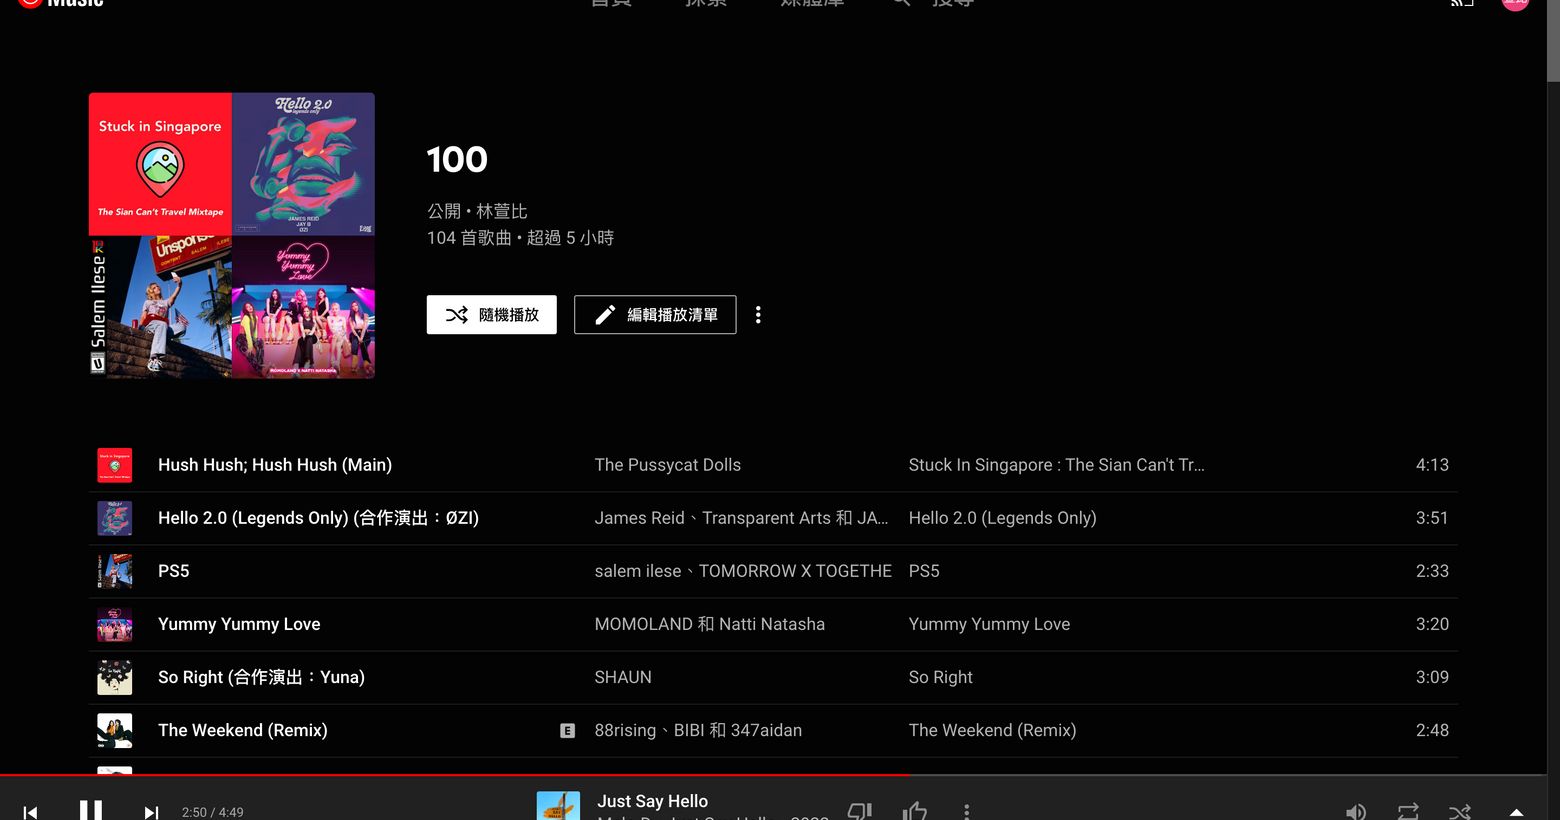The image size is (1560, 820).
Task: Open more options for the playing song
Action: [966, 812]
